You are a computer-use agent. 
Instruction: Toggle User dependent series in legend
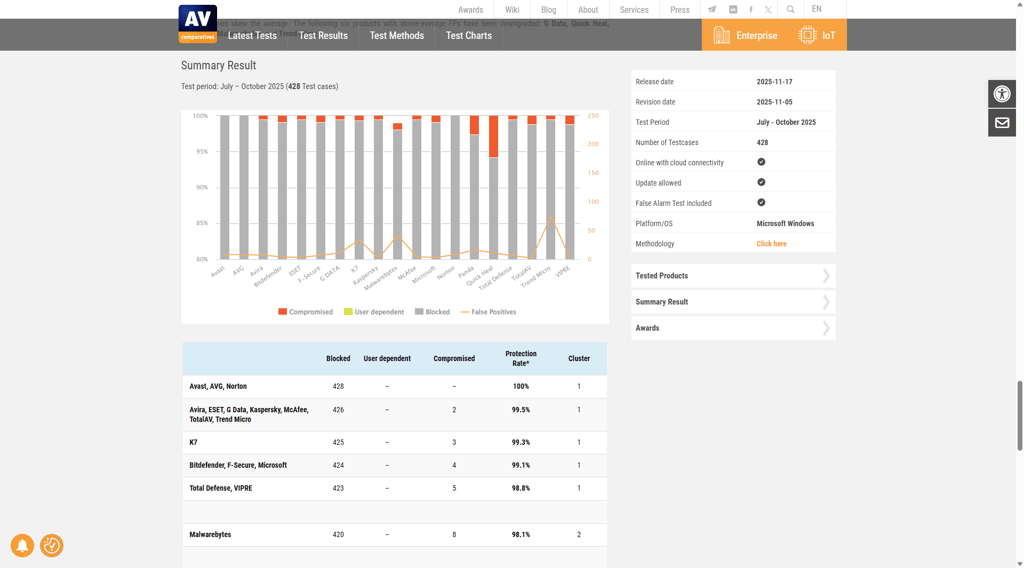coord(374,312)
